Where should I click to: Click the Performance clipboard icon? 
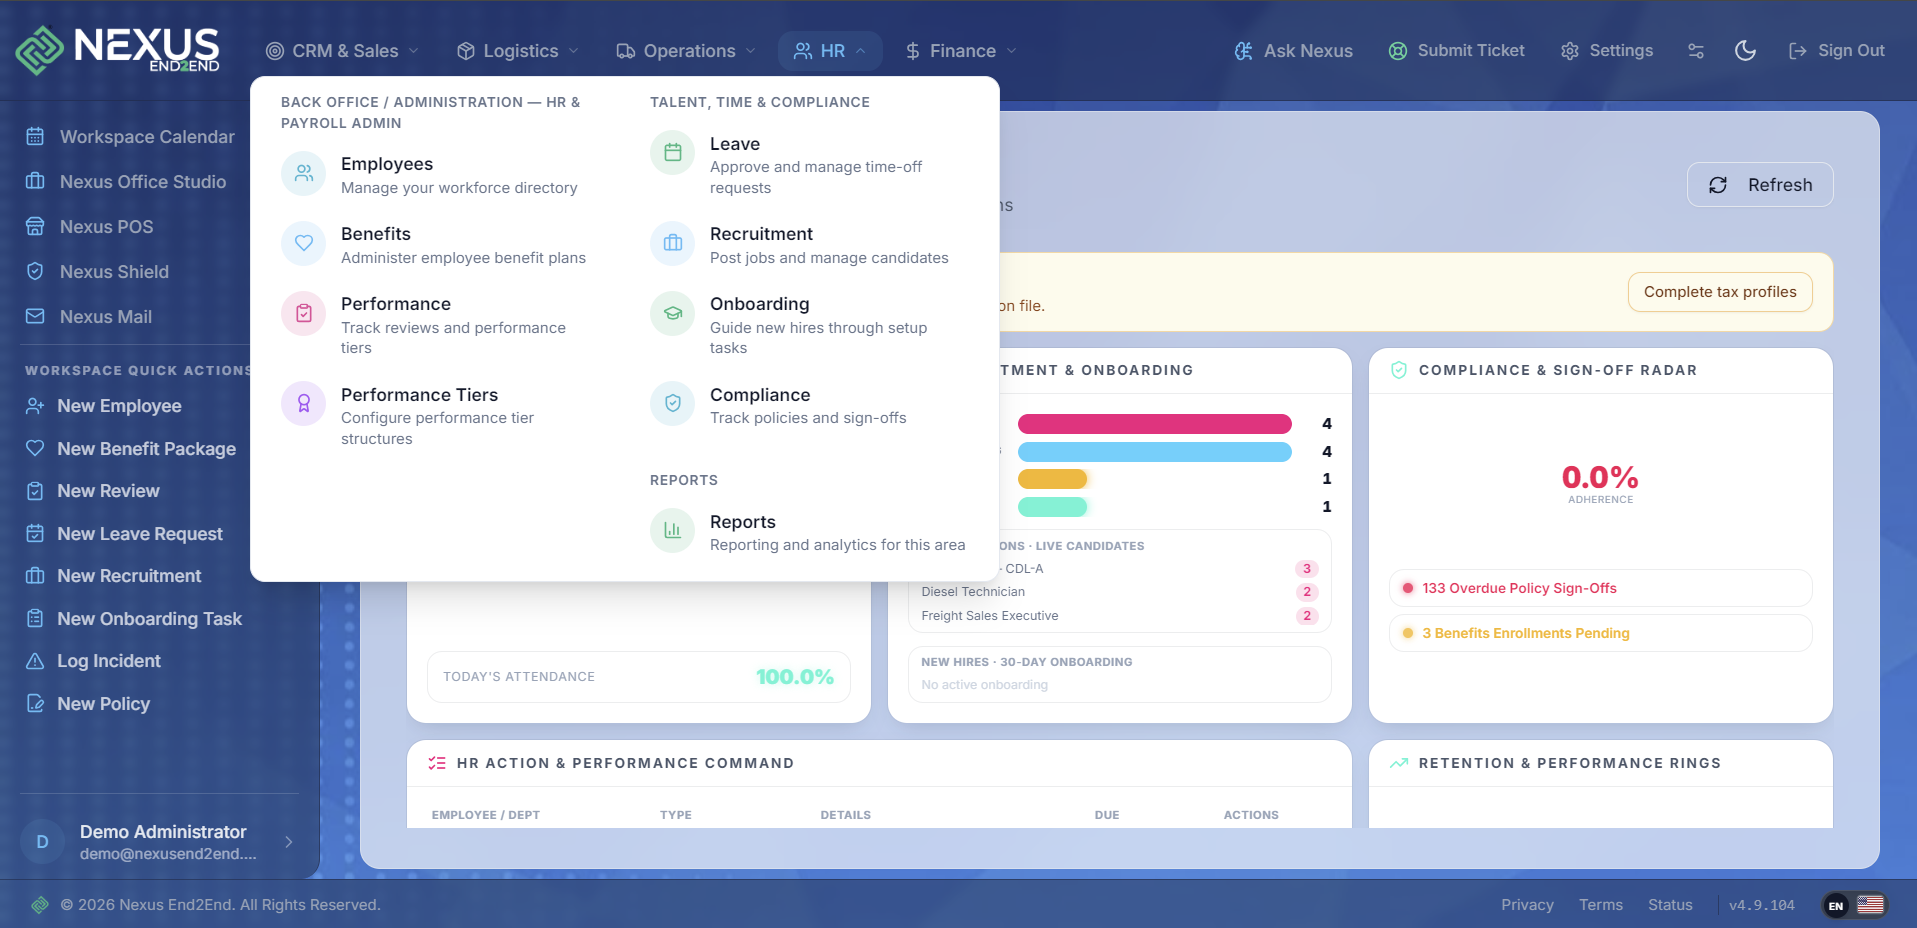click(304, 314)
